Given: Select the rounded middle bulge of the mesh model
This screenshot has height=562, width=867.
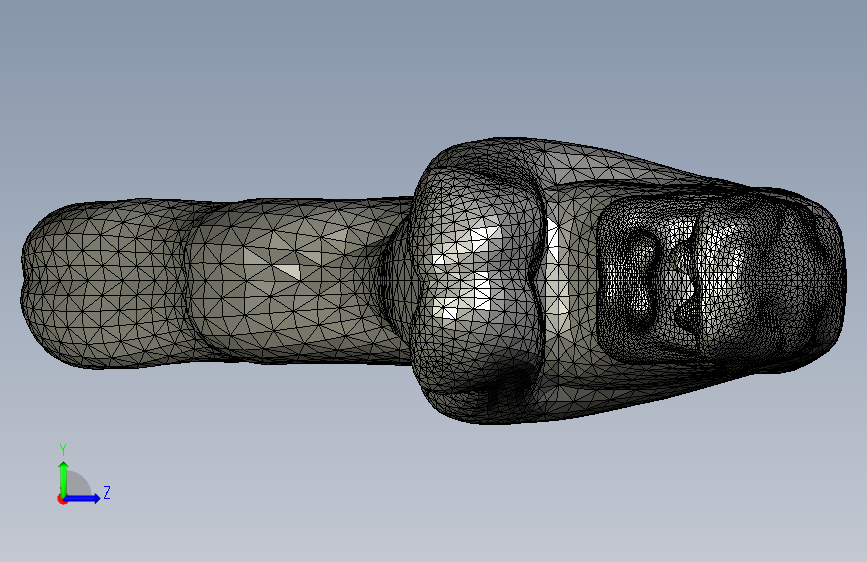Looking at the screenshot, I should (x=477, y=279).
